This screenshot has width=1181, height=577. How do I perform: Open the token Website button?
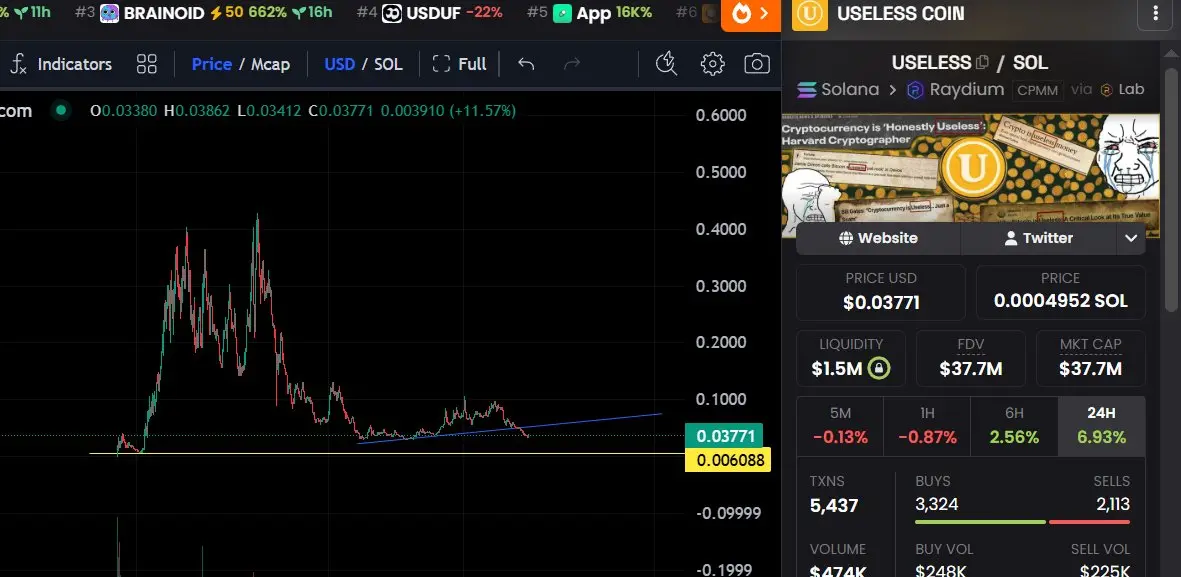(878, 238)
